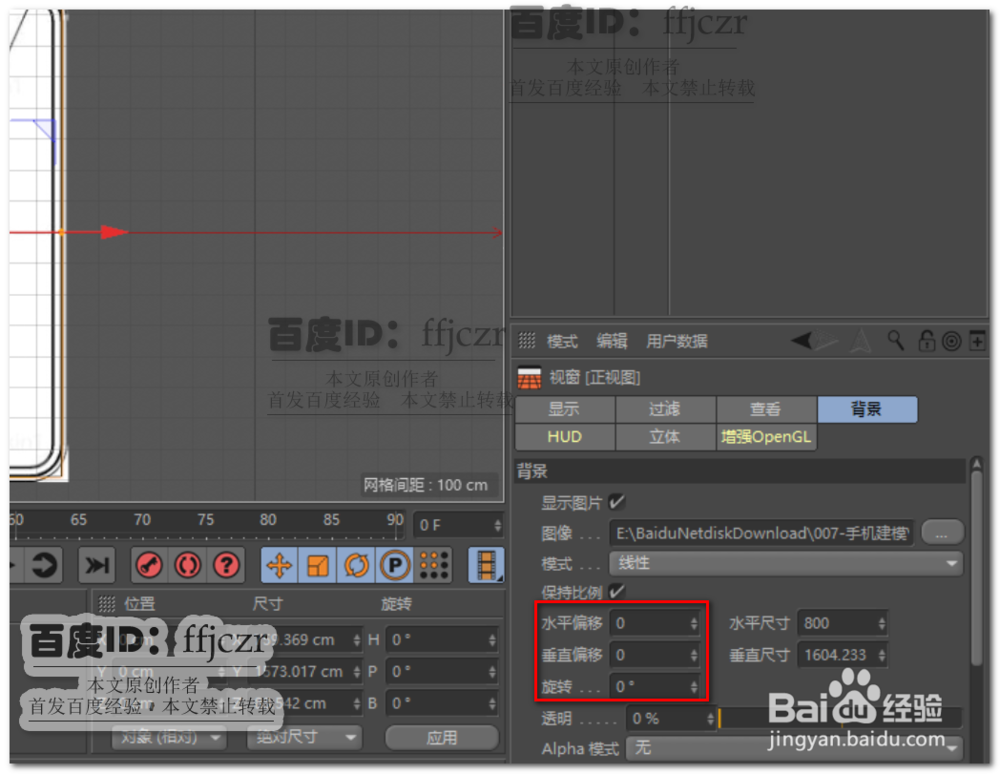Image resolution: width=1000 pixels, height=774 pixels.
Task: Toggle point level animation dots icon
Action: 434,565
